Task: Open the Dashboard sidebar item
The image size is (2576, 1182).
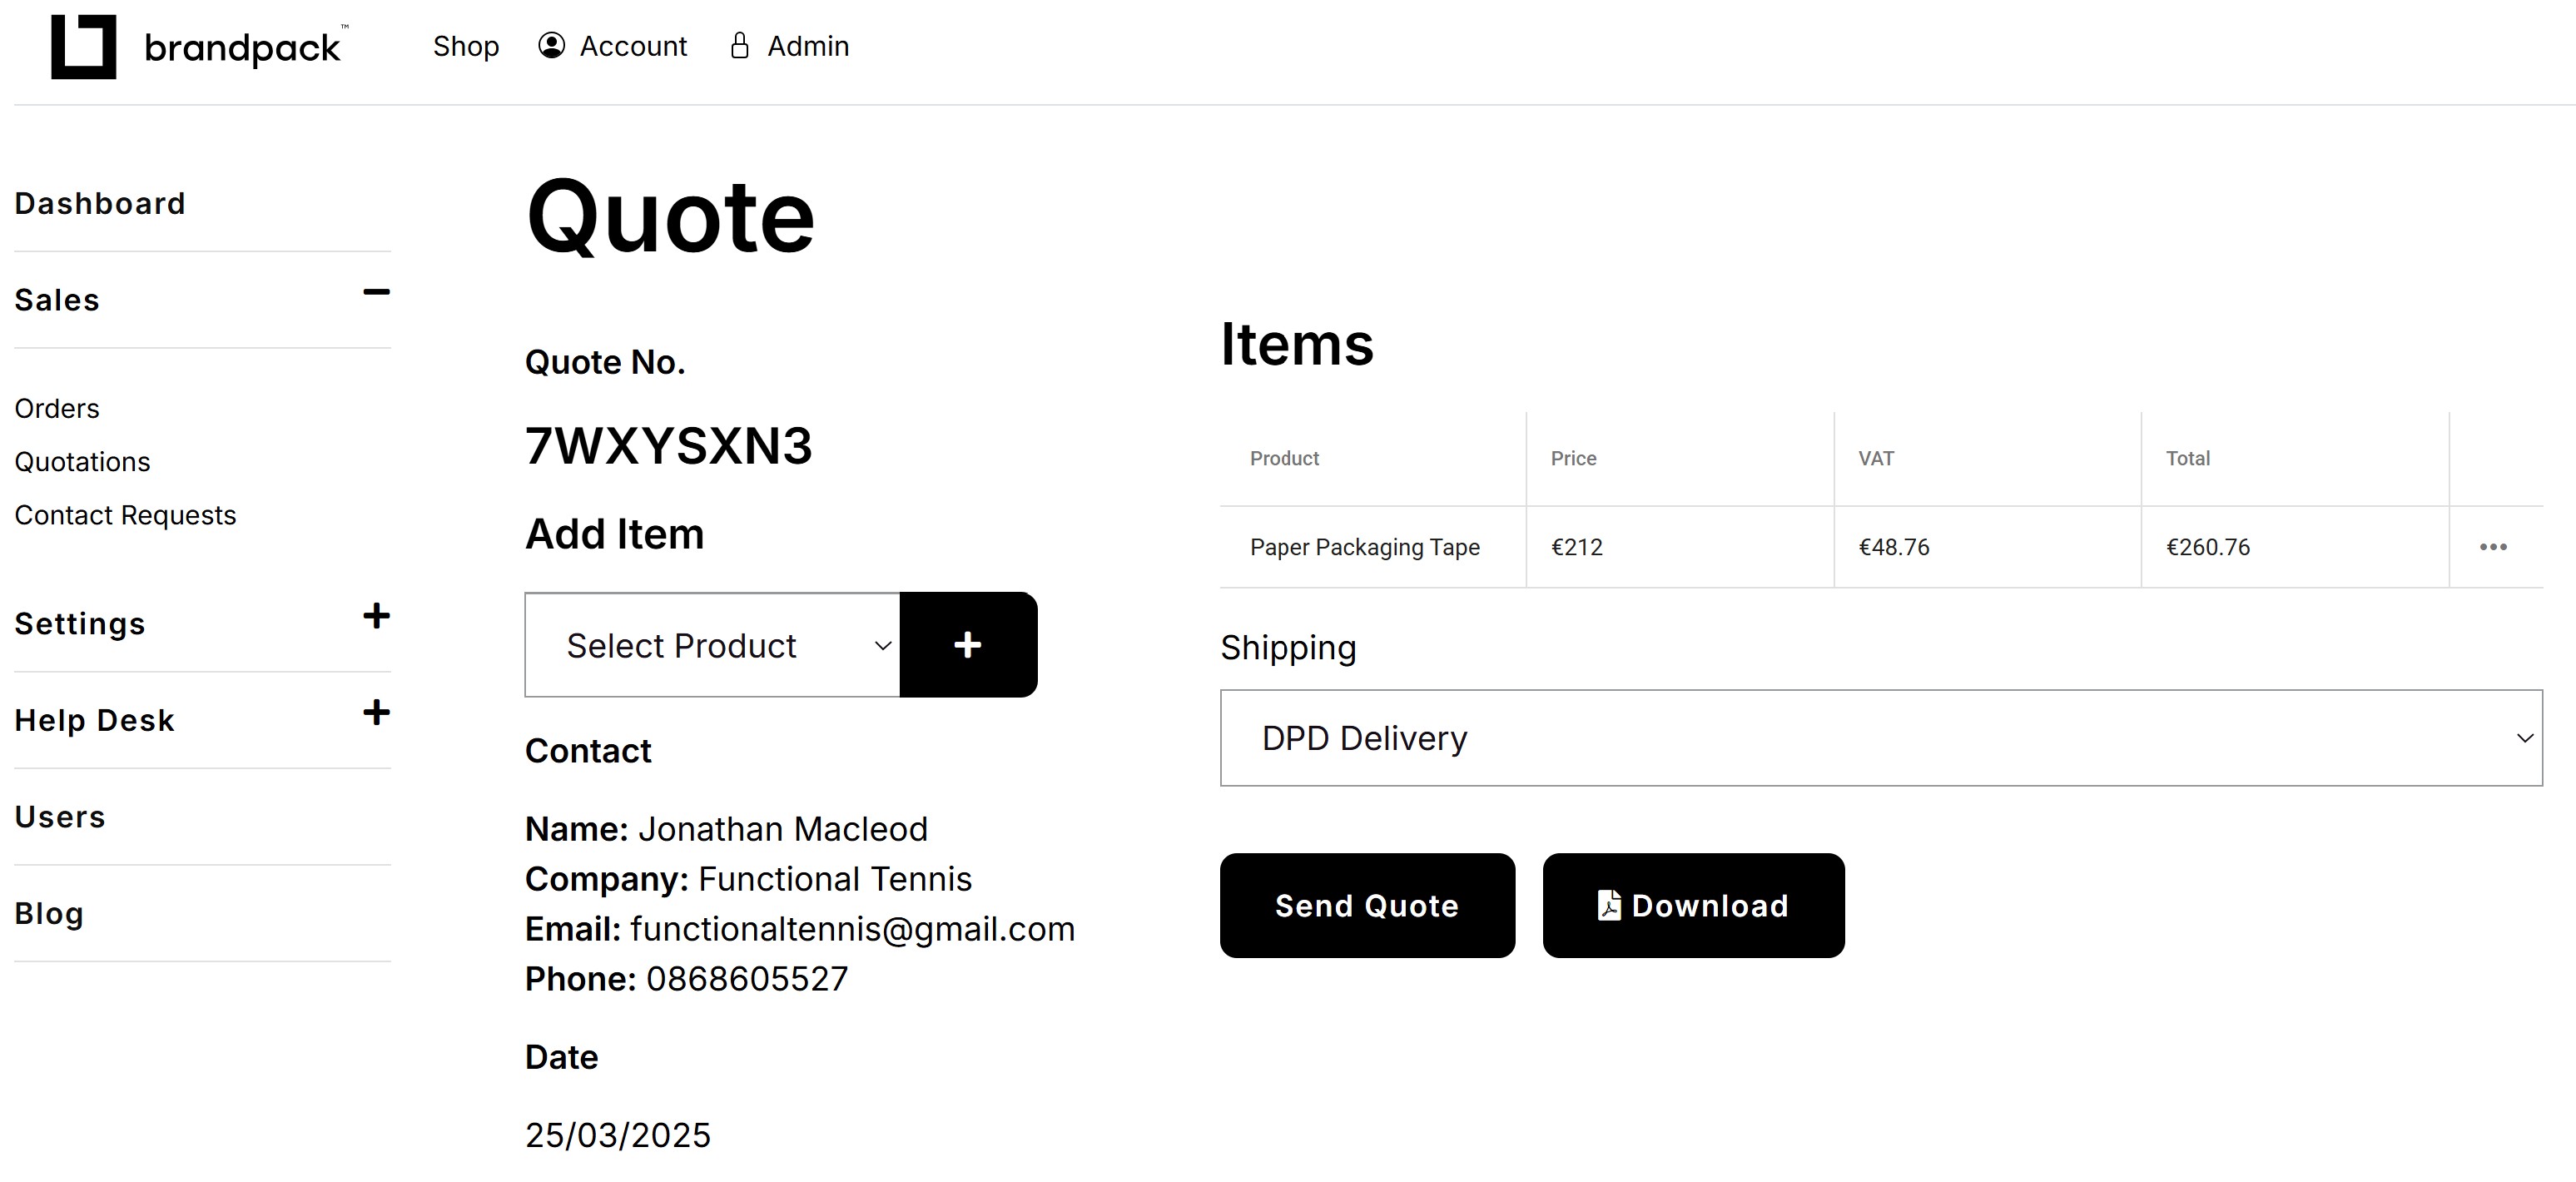Action: click(x=100, y=204)
